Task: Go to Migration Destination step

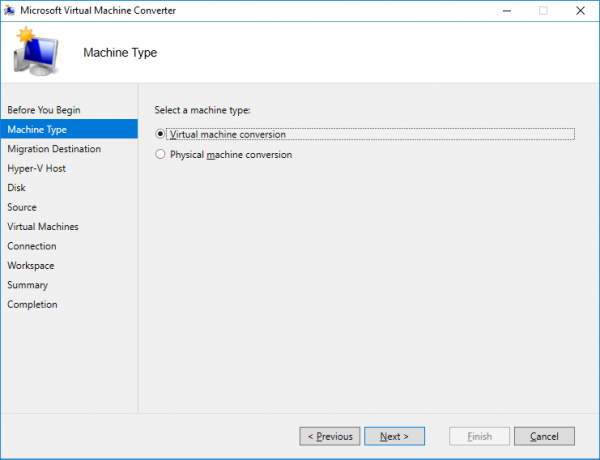Action: 54,149
